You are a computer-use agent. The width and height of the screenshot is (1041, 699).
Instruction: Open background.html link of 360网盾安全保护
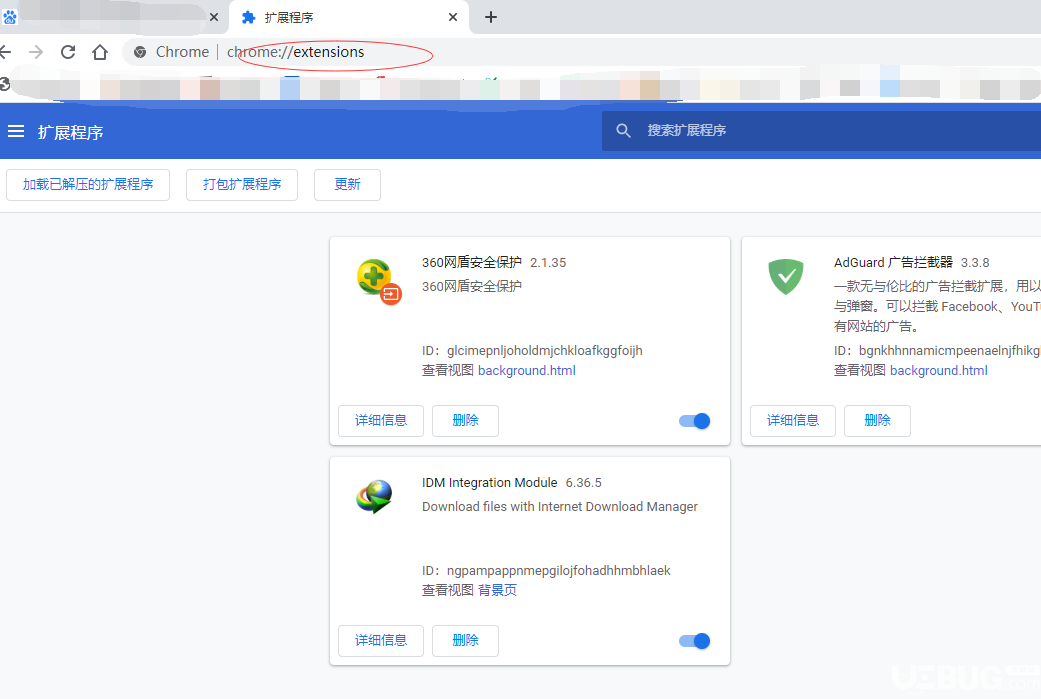526,370
